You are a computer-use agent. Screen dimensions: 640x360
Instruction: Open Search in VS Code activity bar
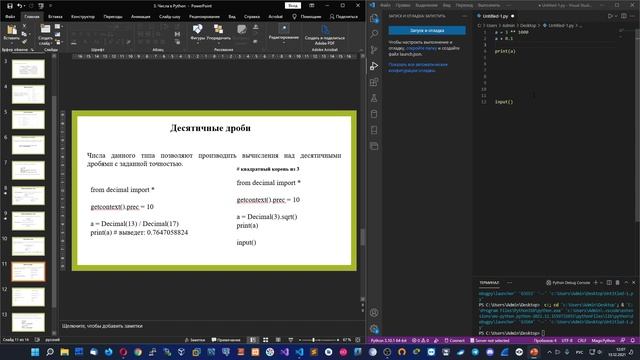[x=374, y=34]
